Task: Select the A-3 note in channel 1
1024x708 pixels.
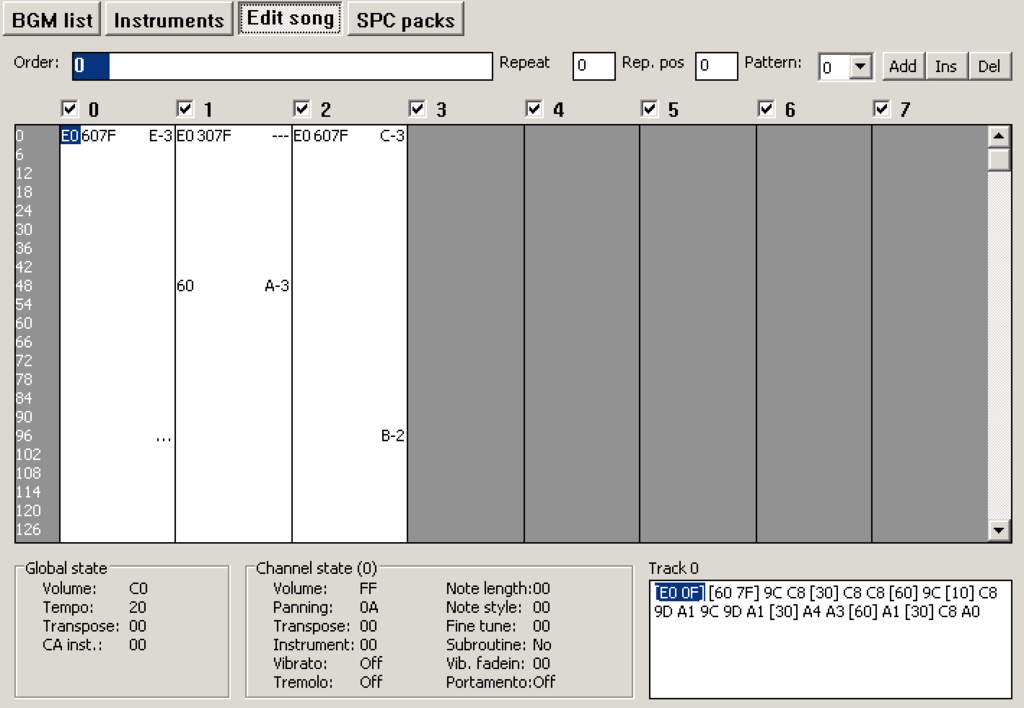Action: pos(277,285)
